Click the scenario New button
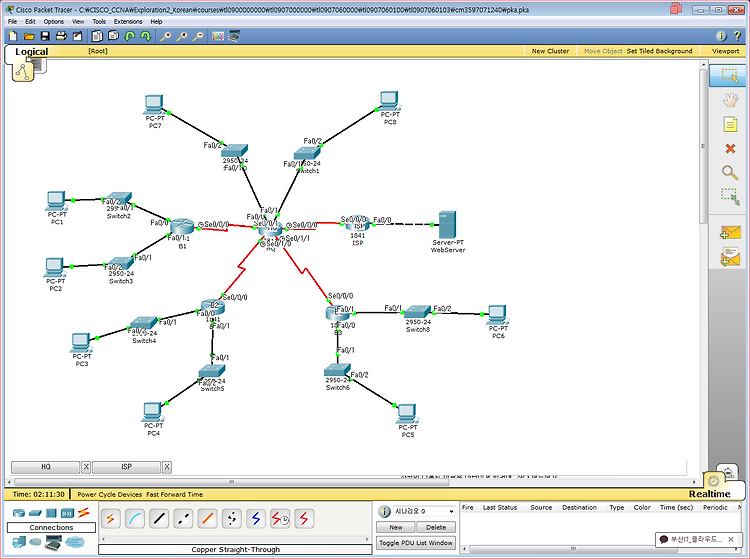 point(396,527)
